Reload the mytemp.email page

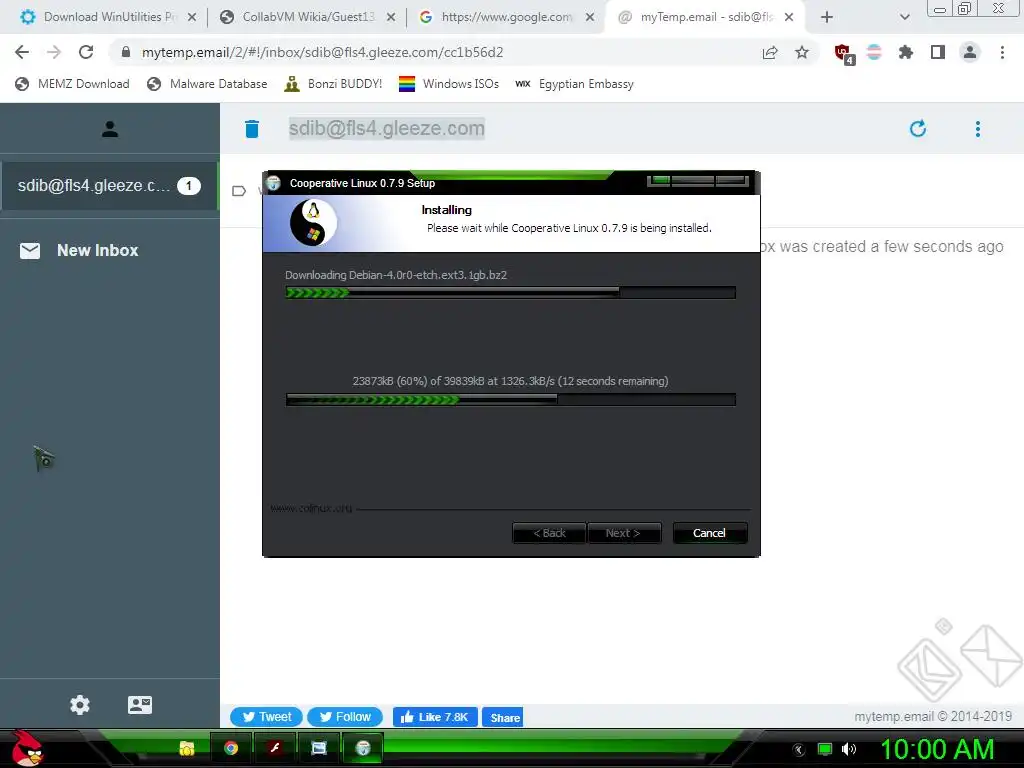pos(86,52)
